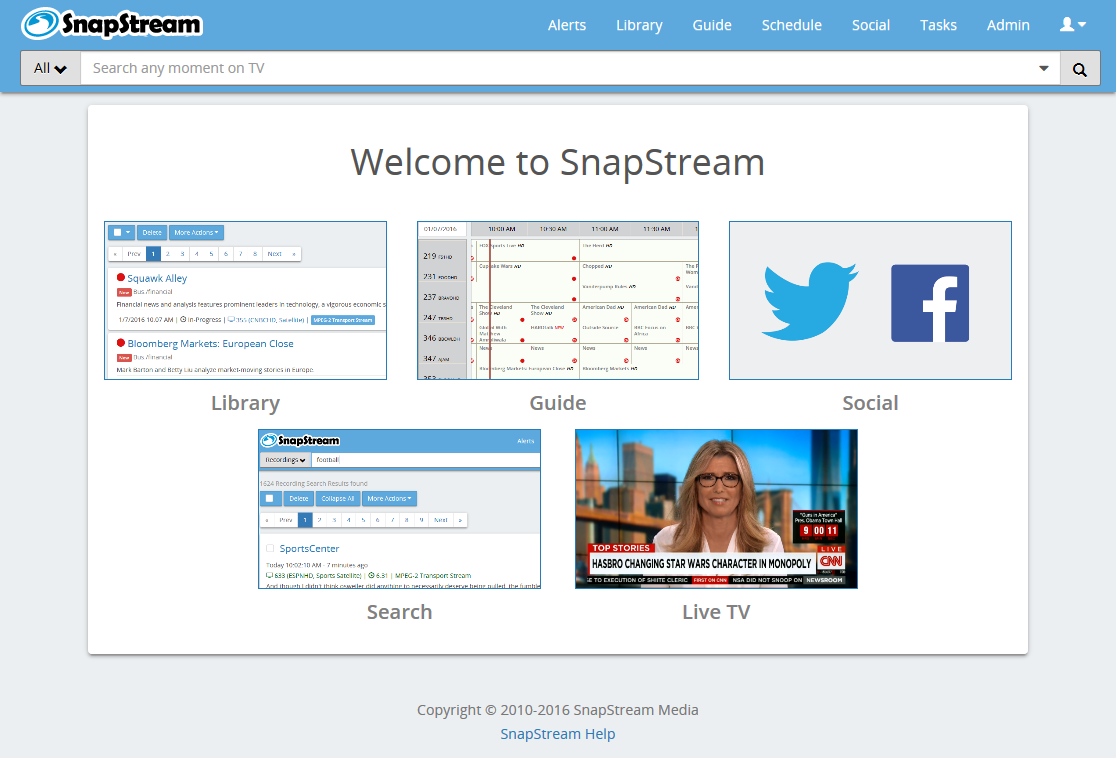The width and height of the screenshot is (1116, 758).
Task: Open the Tasks navigation item
Action: click(938, 25)
